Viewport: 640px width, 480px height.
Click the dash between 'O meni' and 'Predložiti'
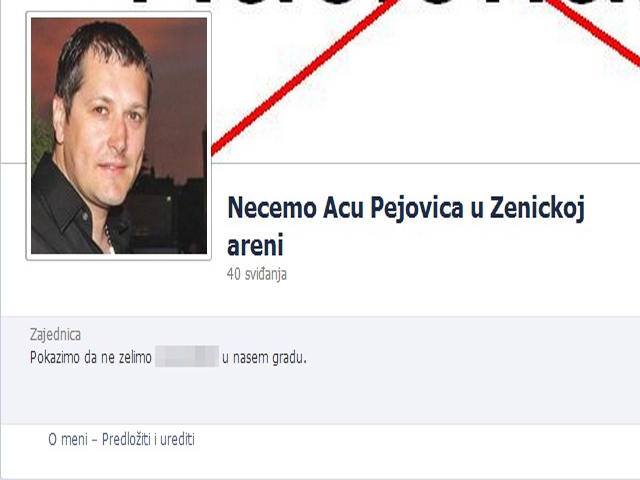(x=94, y=440)
